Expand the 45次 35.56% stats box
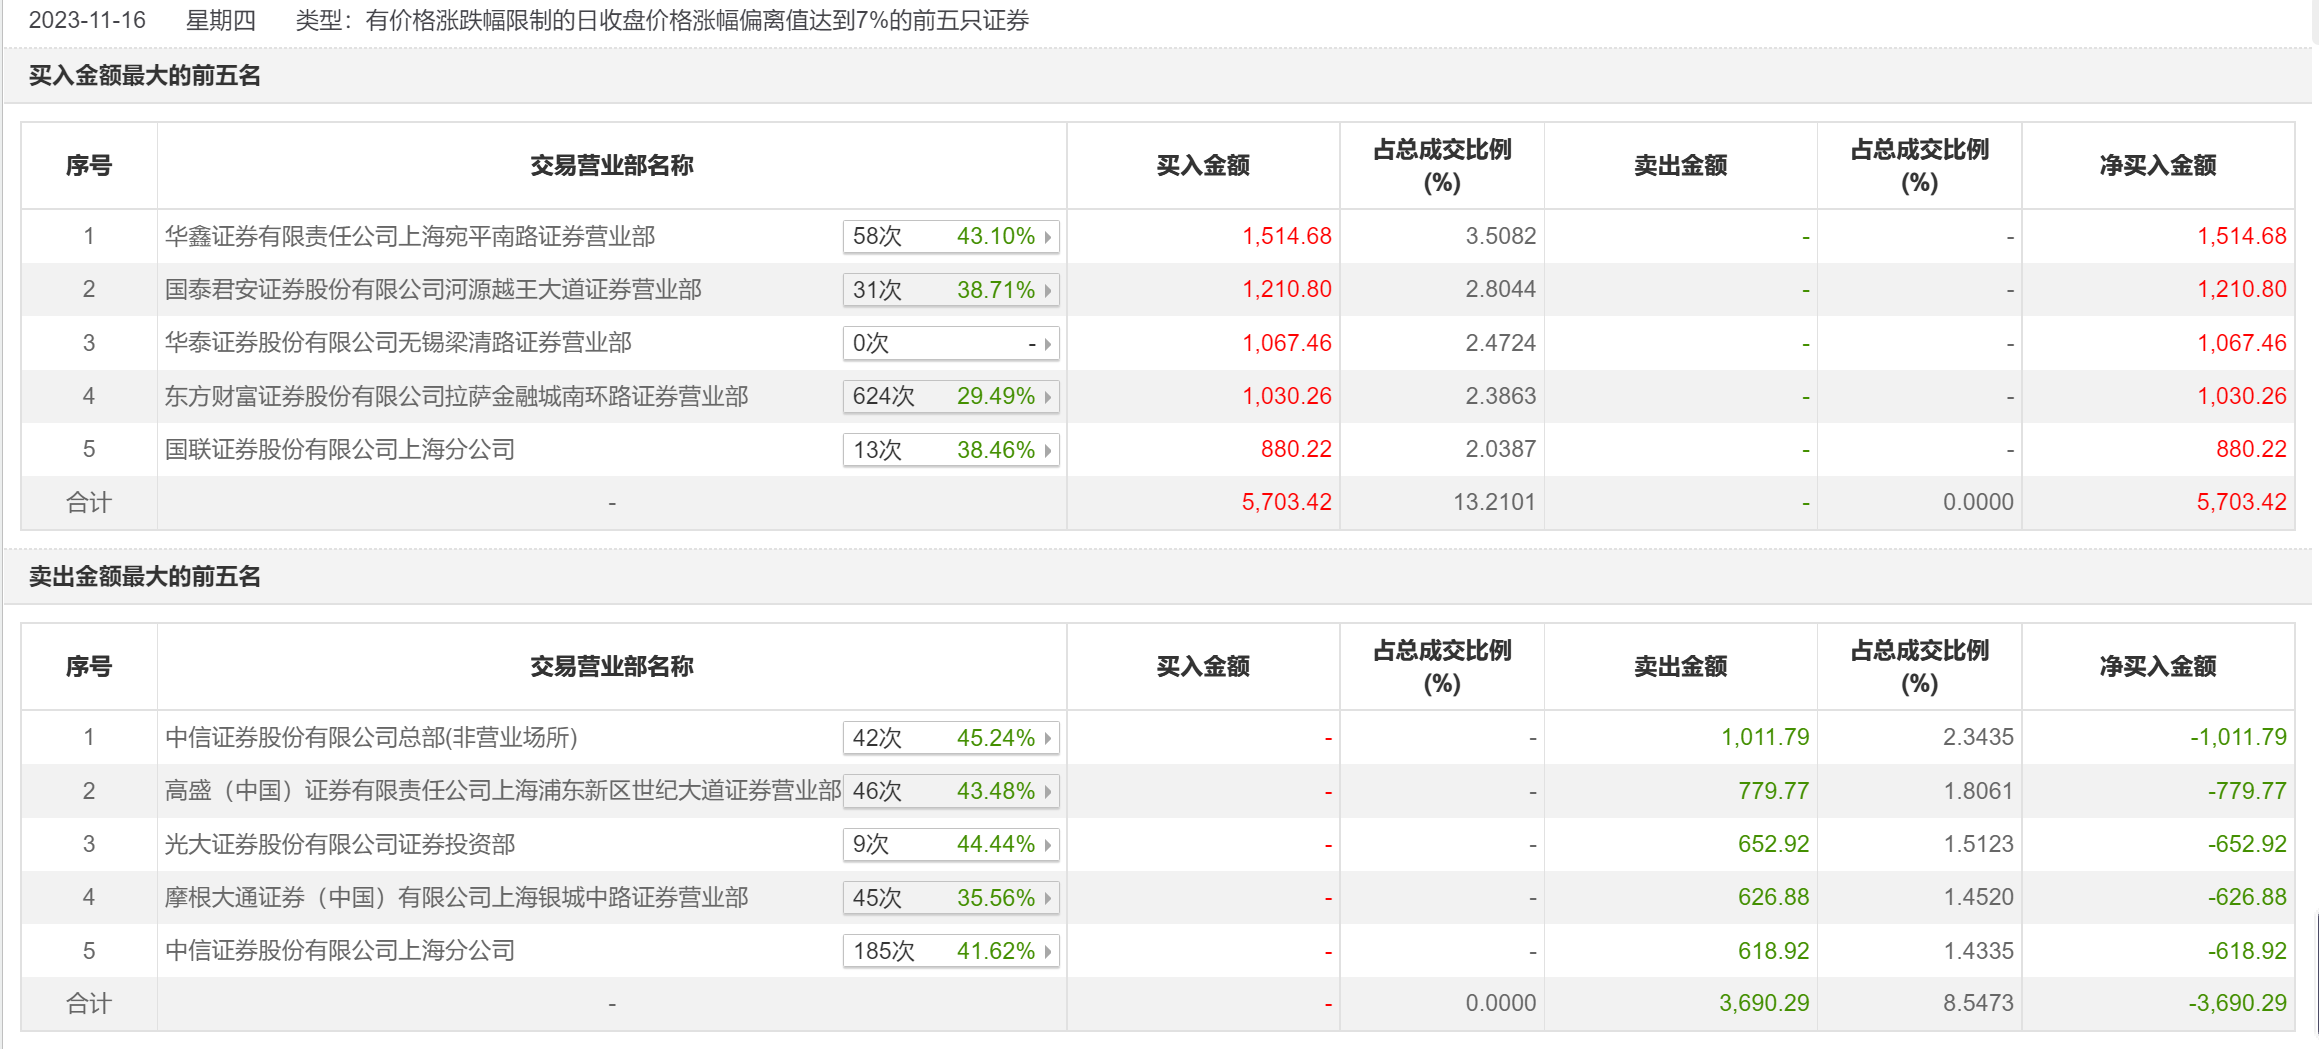 pyautogui.click(x=951, y=898)
